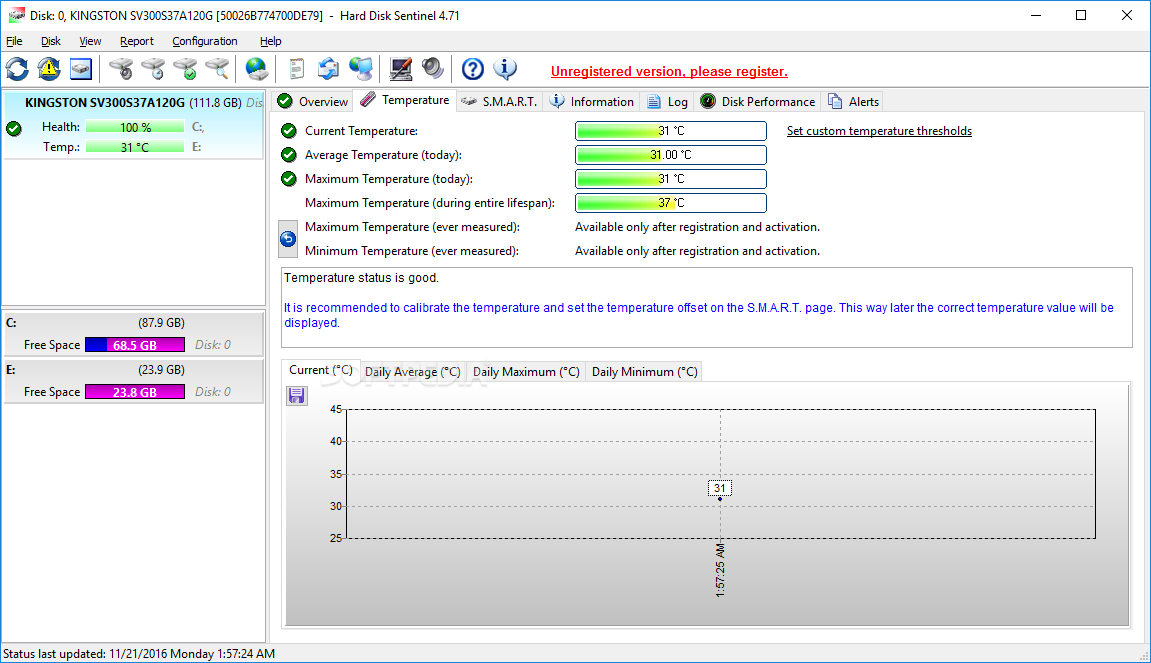Click the blue back arrow icon beside Maximum Temperature
Image resolution: width=1151 pixels, height=663 pixels.
[288, 239]
